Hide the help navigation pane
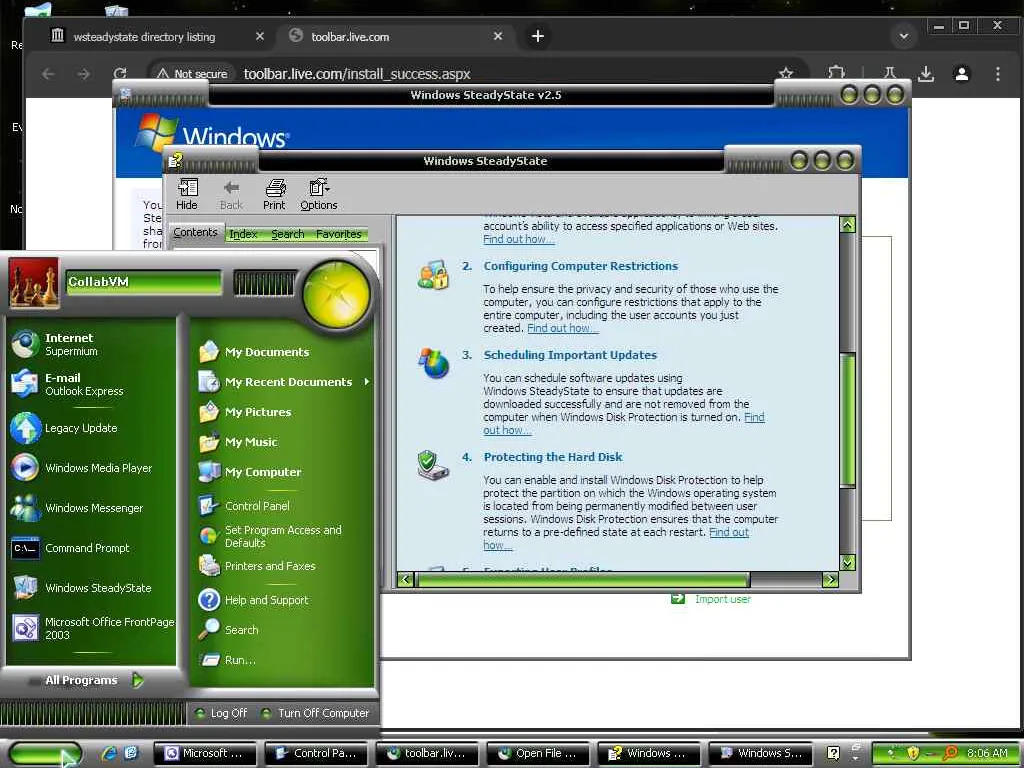 187,195
